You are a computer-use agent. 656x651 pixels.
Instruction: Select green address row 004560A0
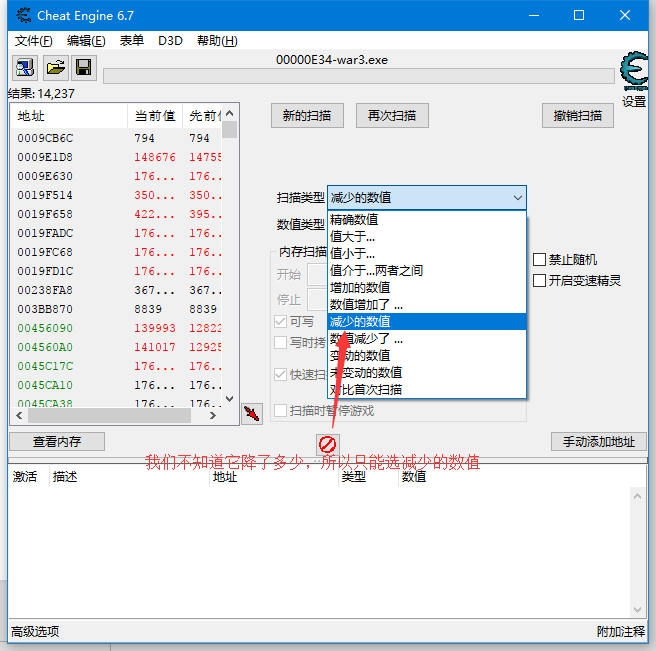(x=117, y=347)
